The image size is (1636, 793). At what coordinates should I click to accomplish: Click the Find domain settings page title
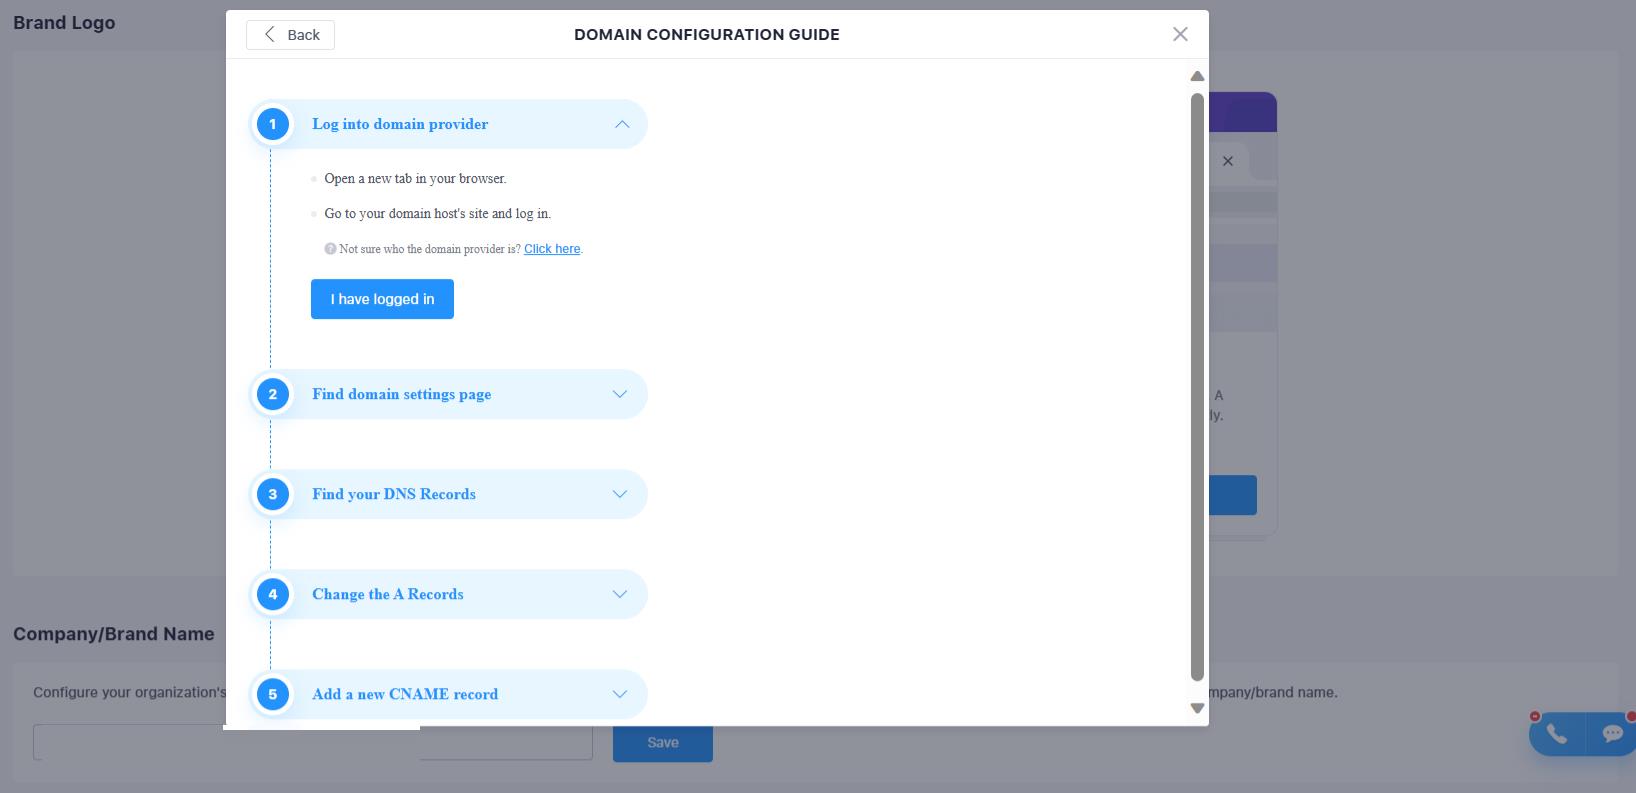coord(401,394)
